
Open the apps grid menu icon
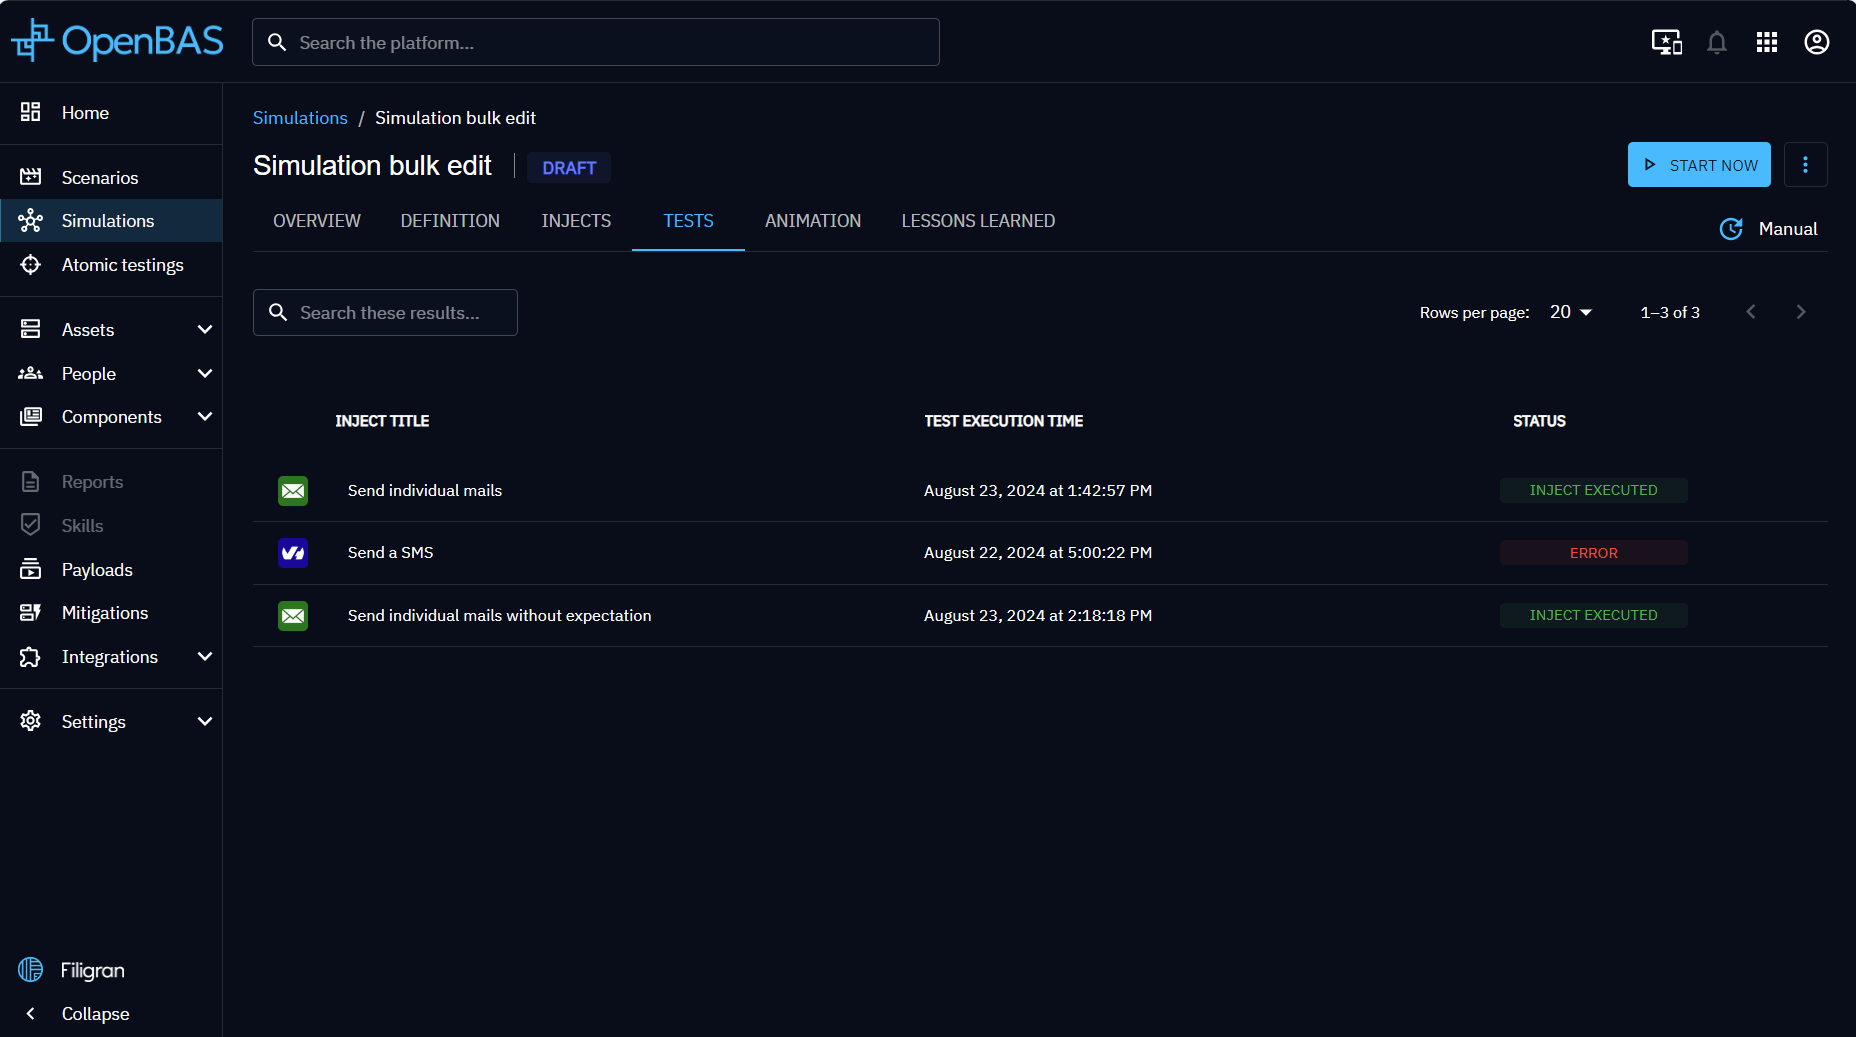coord(1766,42)
